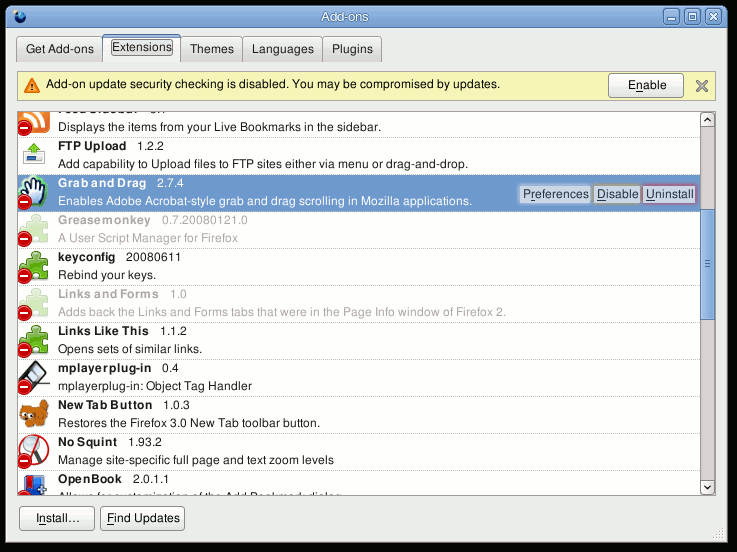Click 'Opens sets of similar links.' description

[x=130, y=349]
